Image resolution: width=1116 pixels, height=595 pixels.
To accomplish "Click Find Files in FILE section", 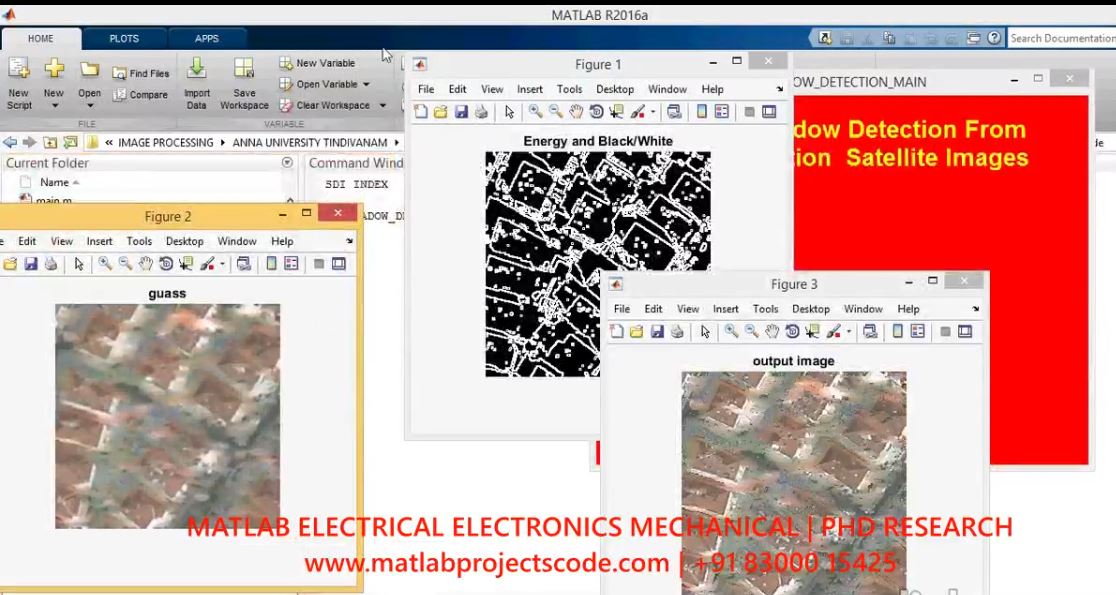I will 141,73.
